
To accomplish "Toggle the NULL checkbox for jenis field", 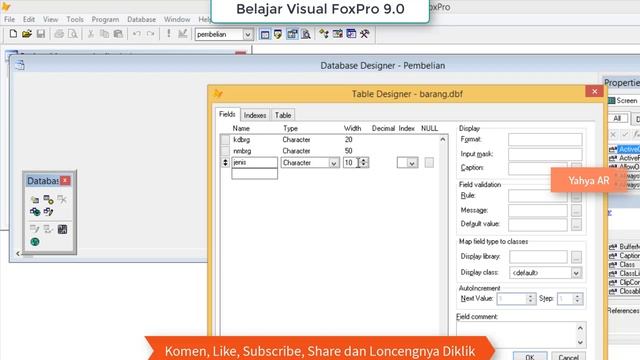I will click(x=429, y=162).
